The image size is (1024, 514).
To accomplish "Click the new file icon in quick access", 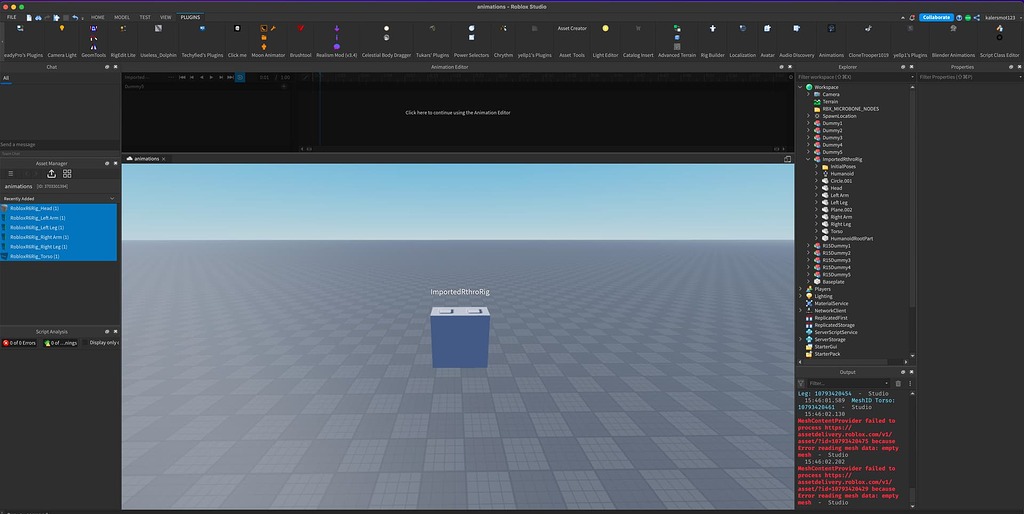I will pyautogui.click(x=29, y=18).
